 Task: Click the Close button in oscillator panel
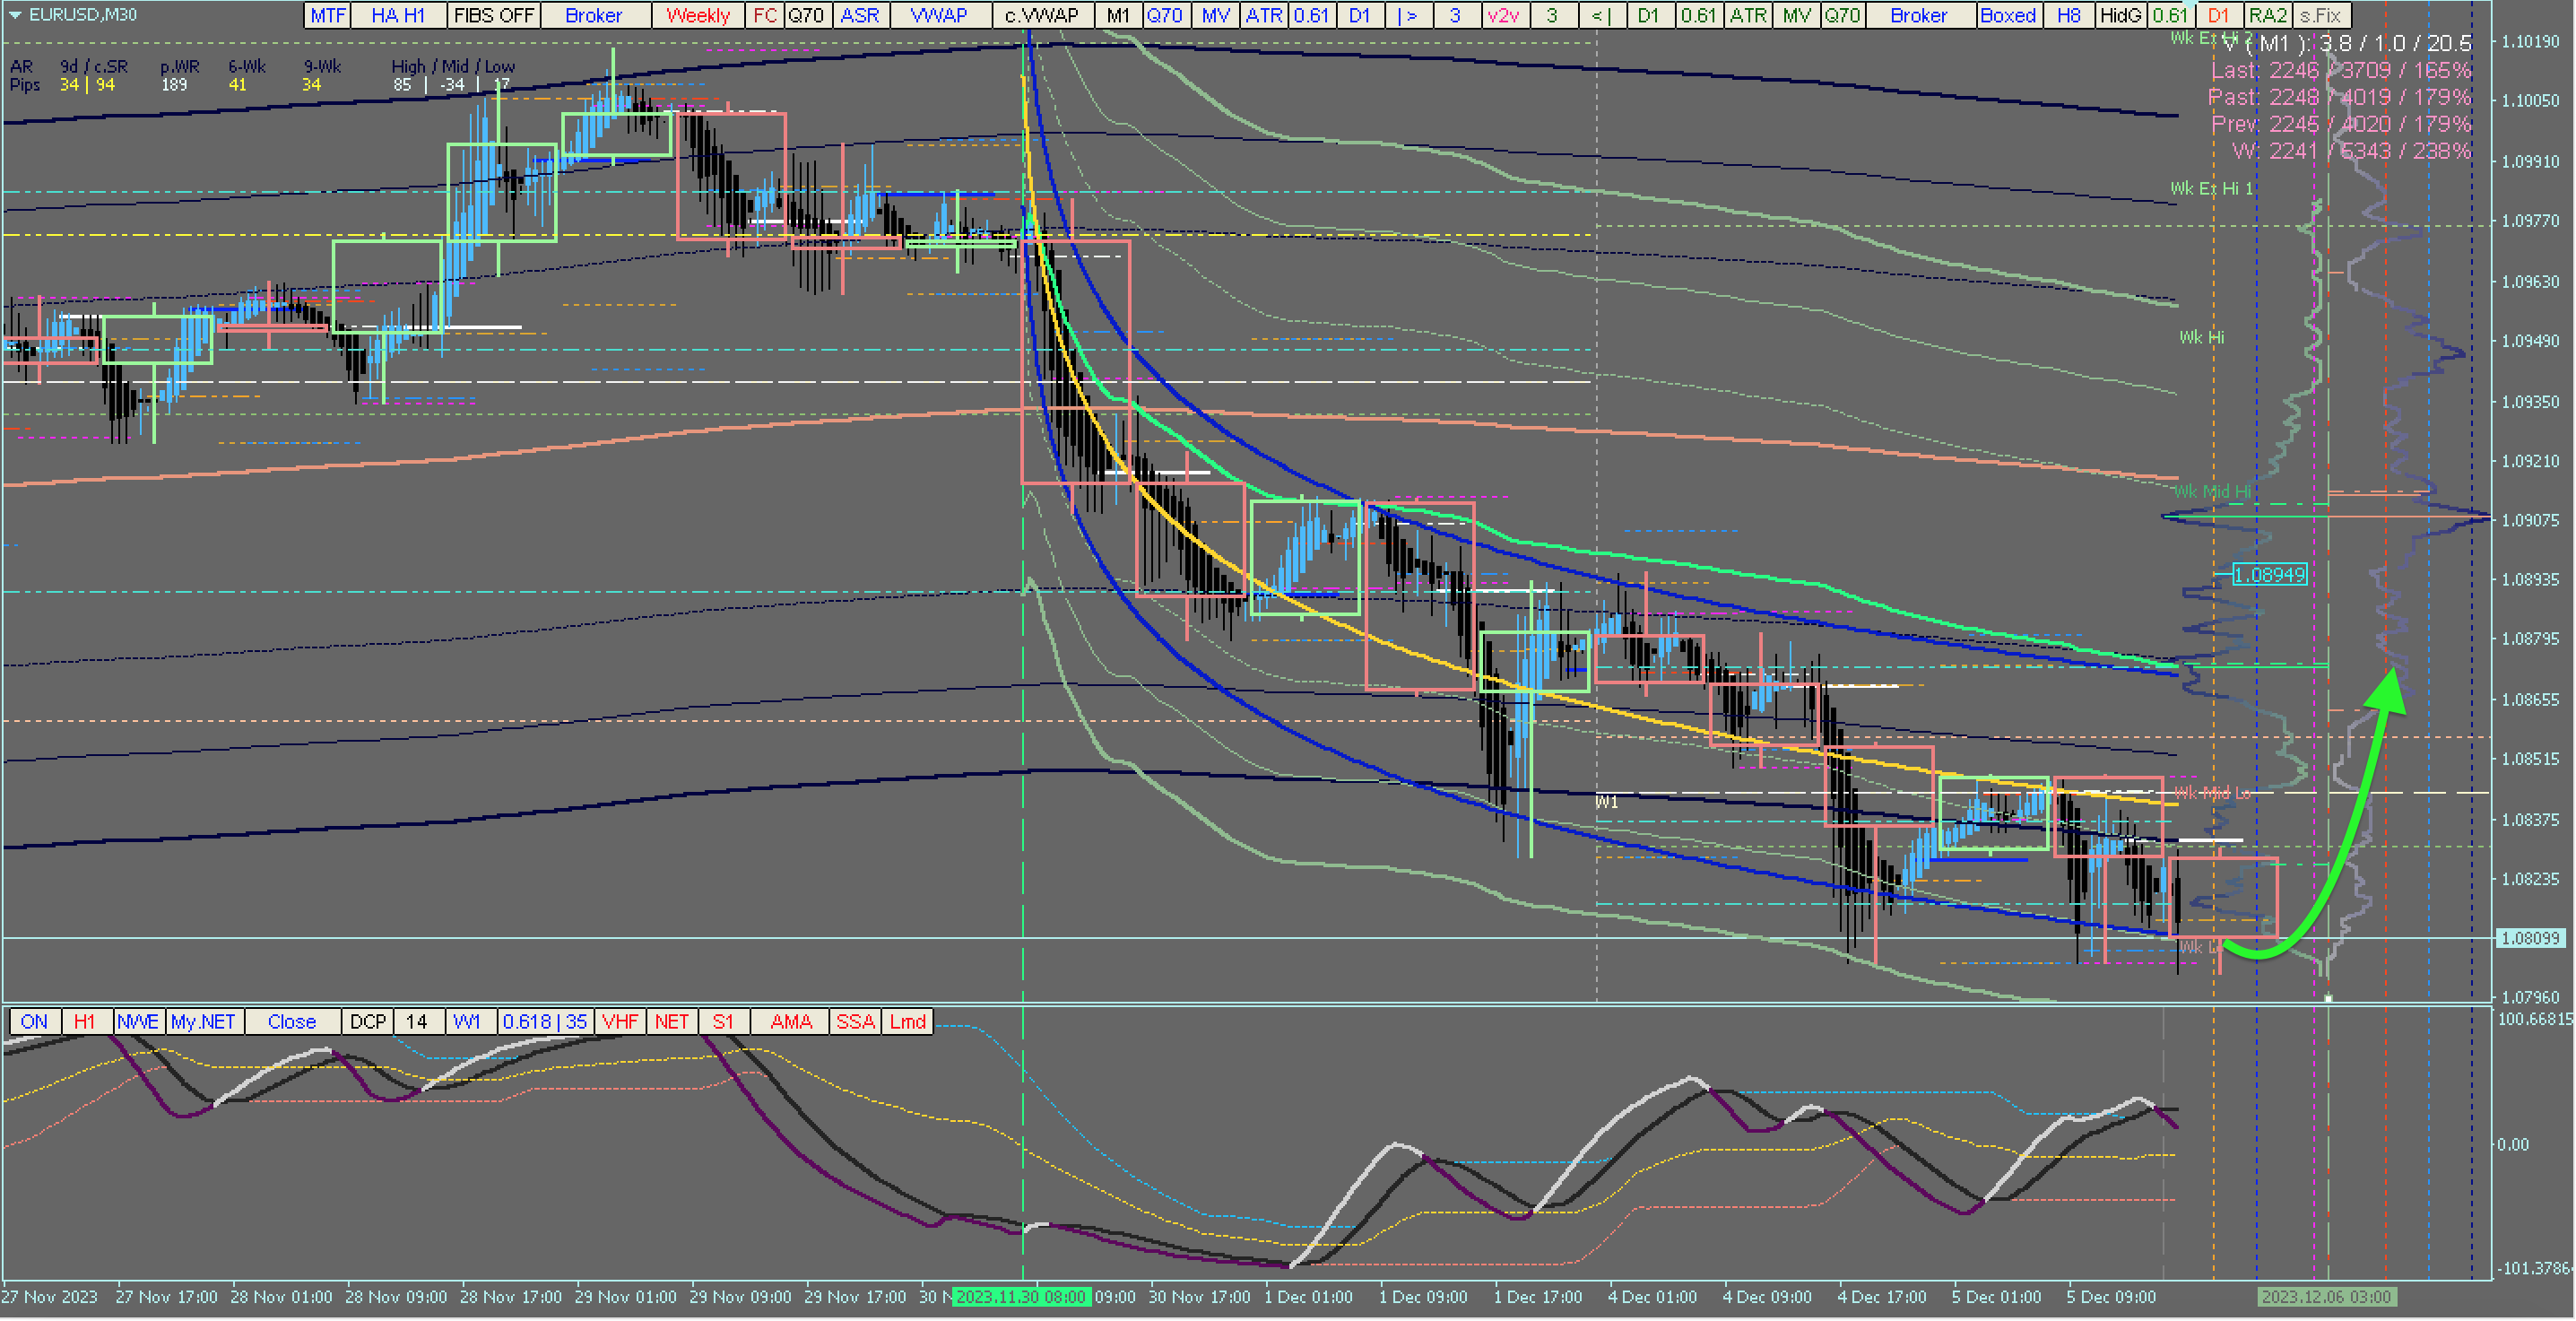[x=291, y=1021]
